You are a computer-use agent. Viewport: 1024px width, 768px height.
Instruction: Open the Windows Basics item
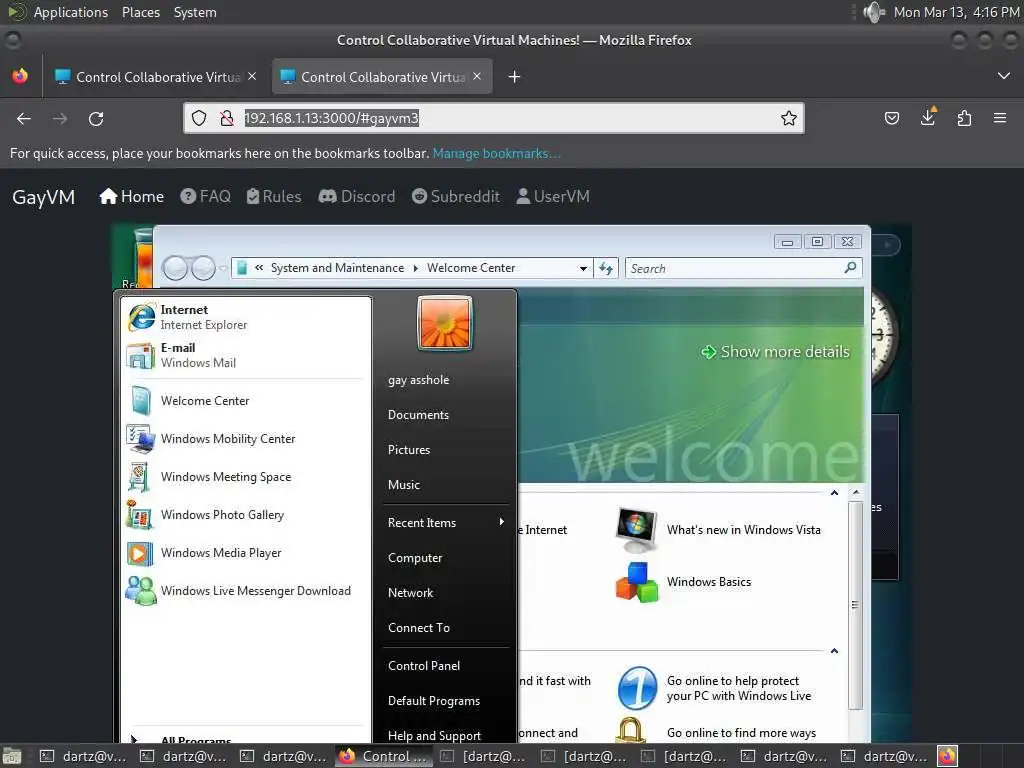pos(684,581)
